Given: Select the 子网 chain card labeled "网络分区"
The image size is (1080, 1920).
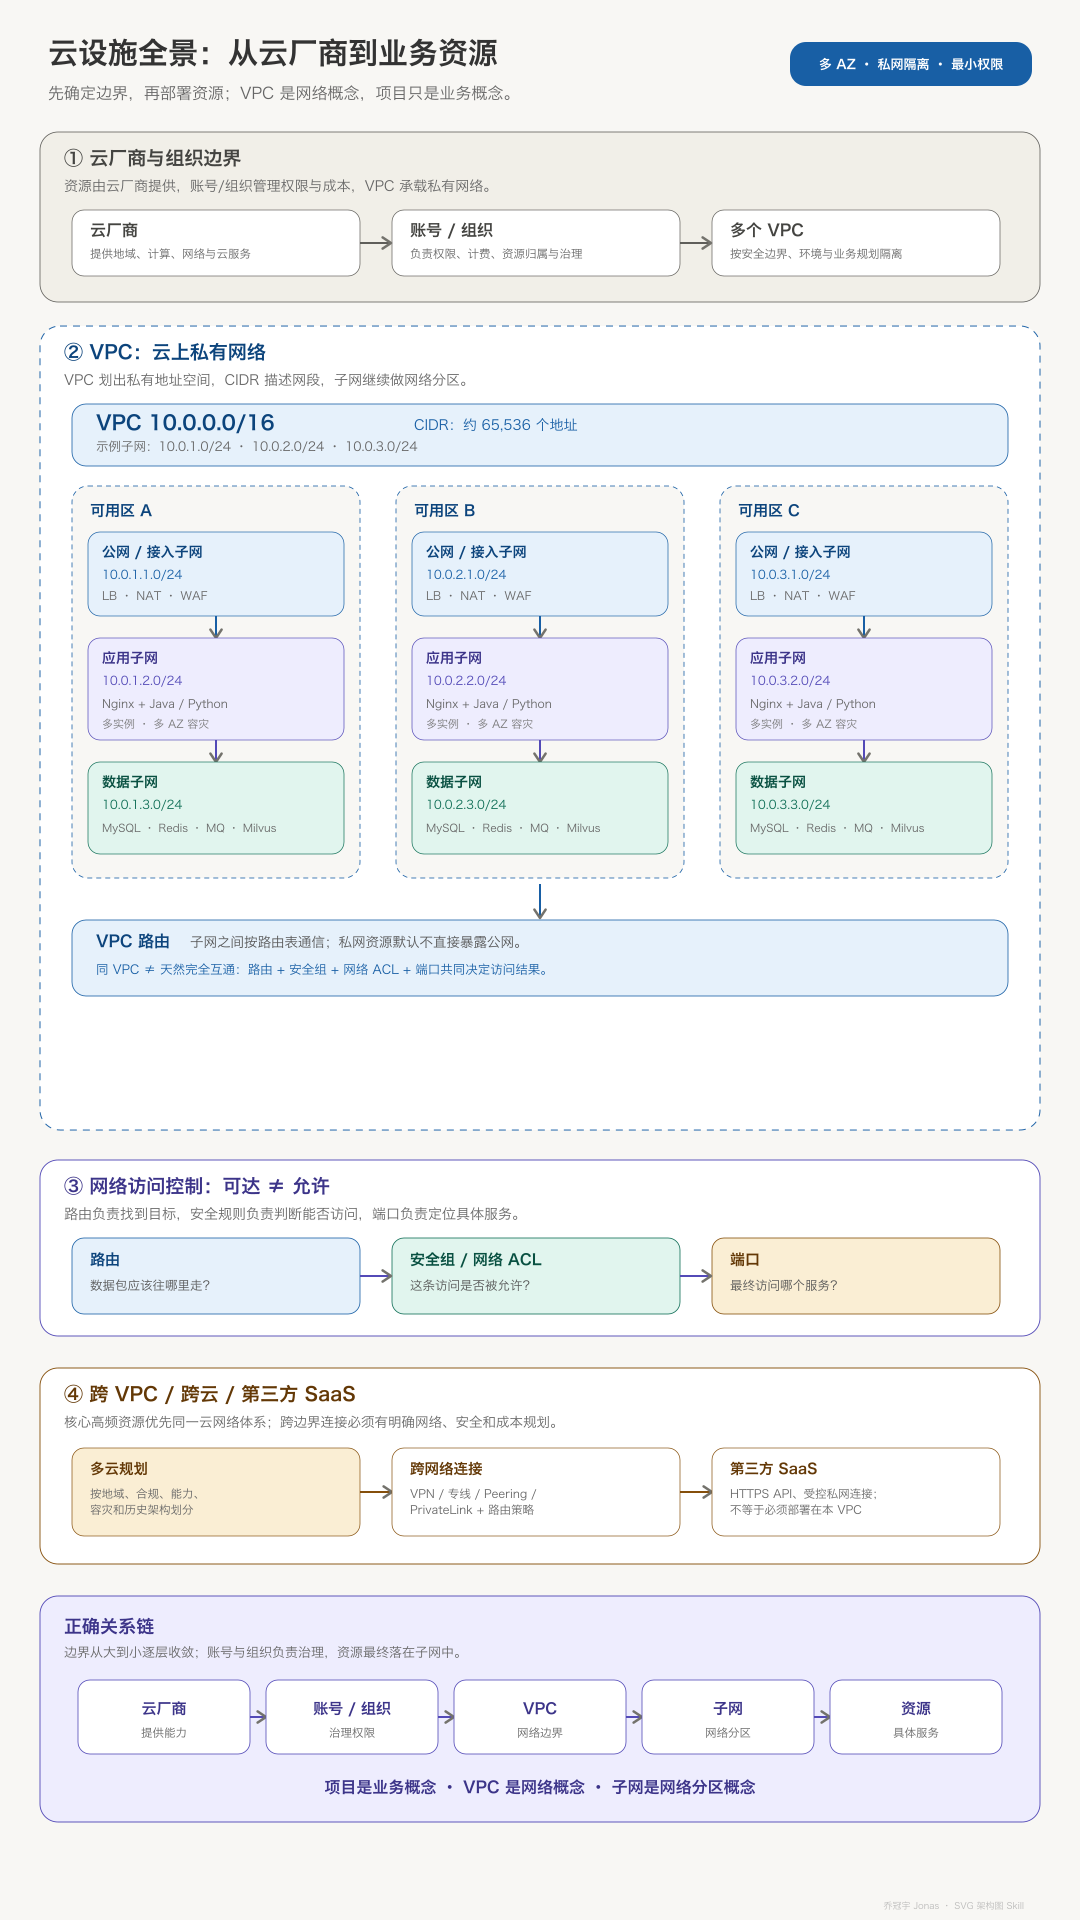Looking at the screenshot, I should click(x=728, y=1717).
